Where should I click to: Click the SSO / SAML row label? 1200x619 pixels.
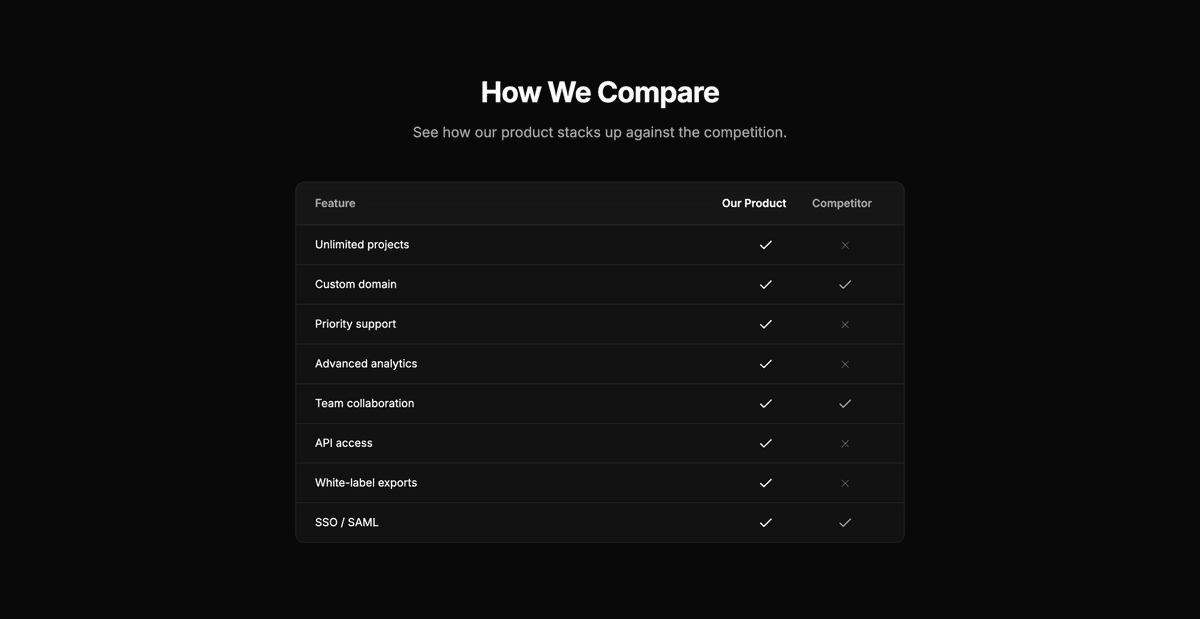[x=346, y=522]
